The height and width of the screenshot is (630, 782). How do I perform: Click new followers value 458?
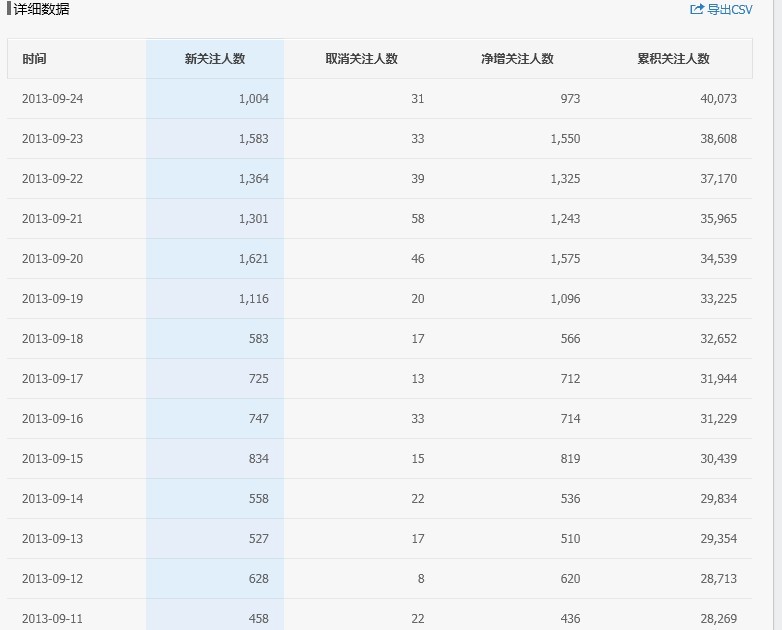coord(258,619)
